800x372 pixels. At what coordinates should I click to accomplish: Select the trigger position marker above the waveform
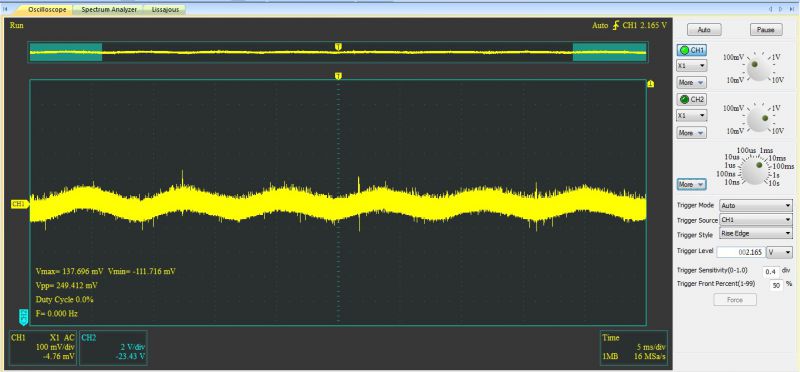click(x=338, y=76)
